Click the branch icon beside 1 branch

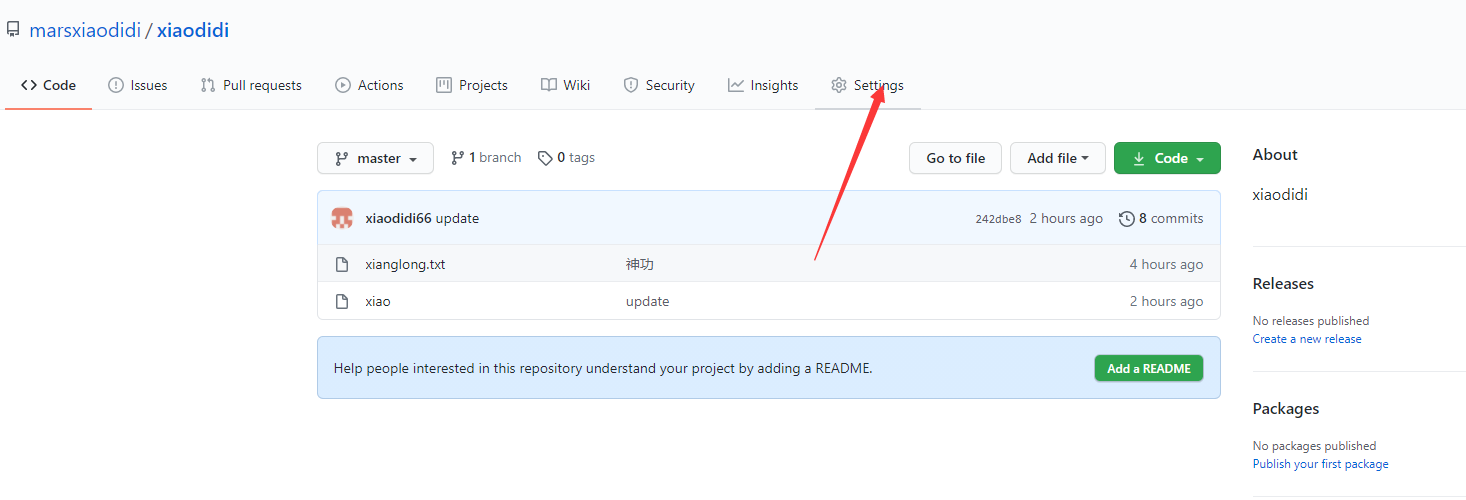[458, 158]
